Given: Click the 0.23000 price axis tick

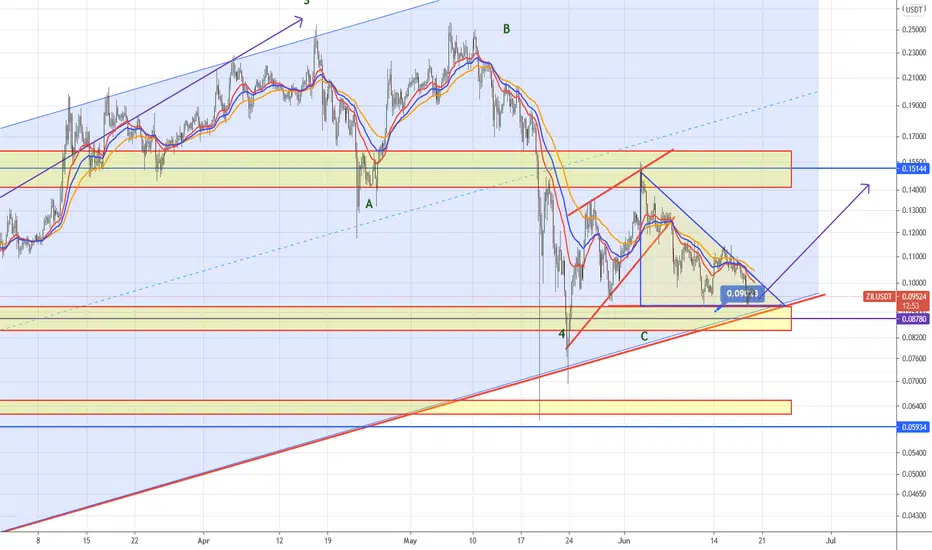Looking at the screenshot, I should pyautogui.click(x=914, y=53).
